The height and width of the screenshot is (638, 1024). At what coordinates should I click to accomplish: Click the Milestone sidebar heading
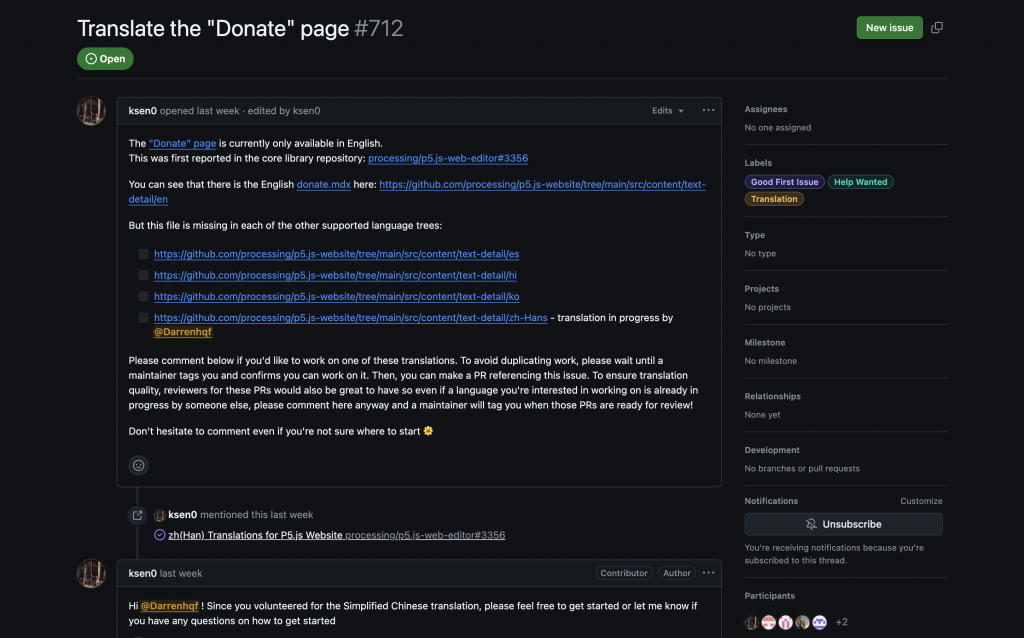pyautogui.click(x=765, y=342)
